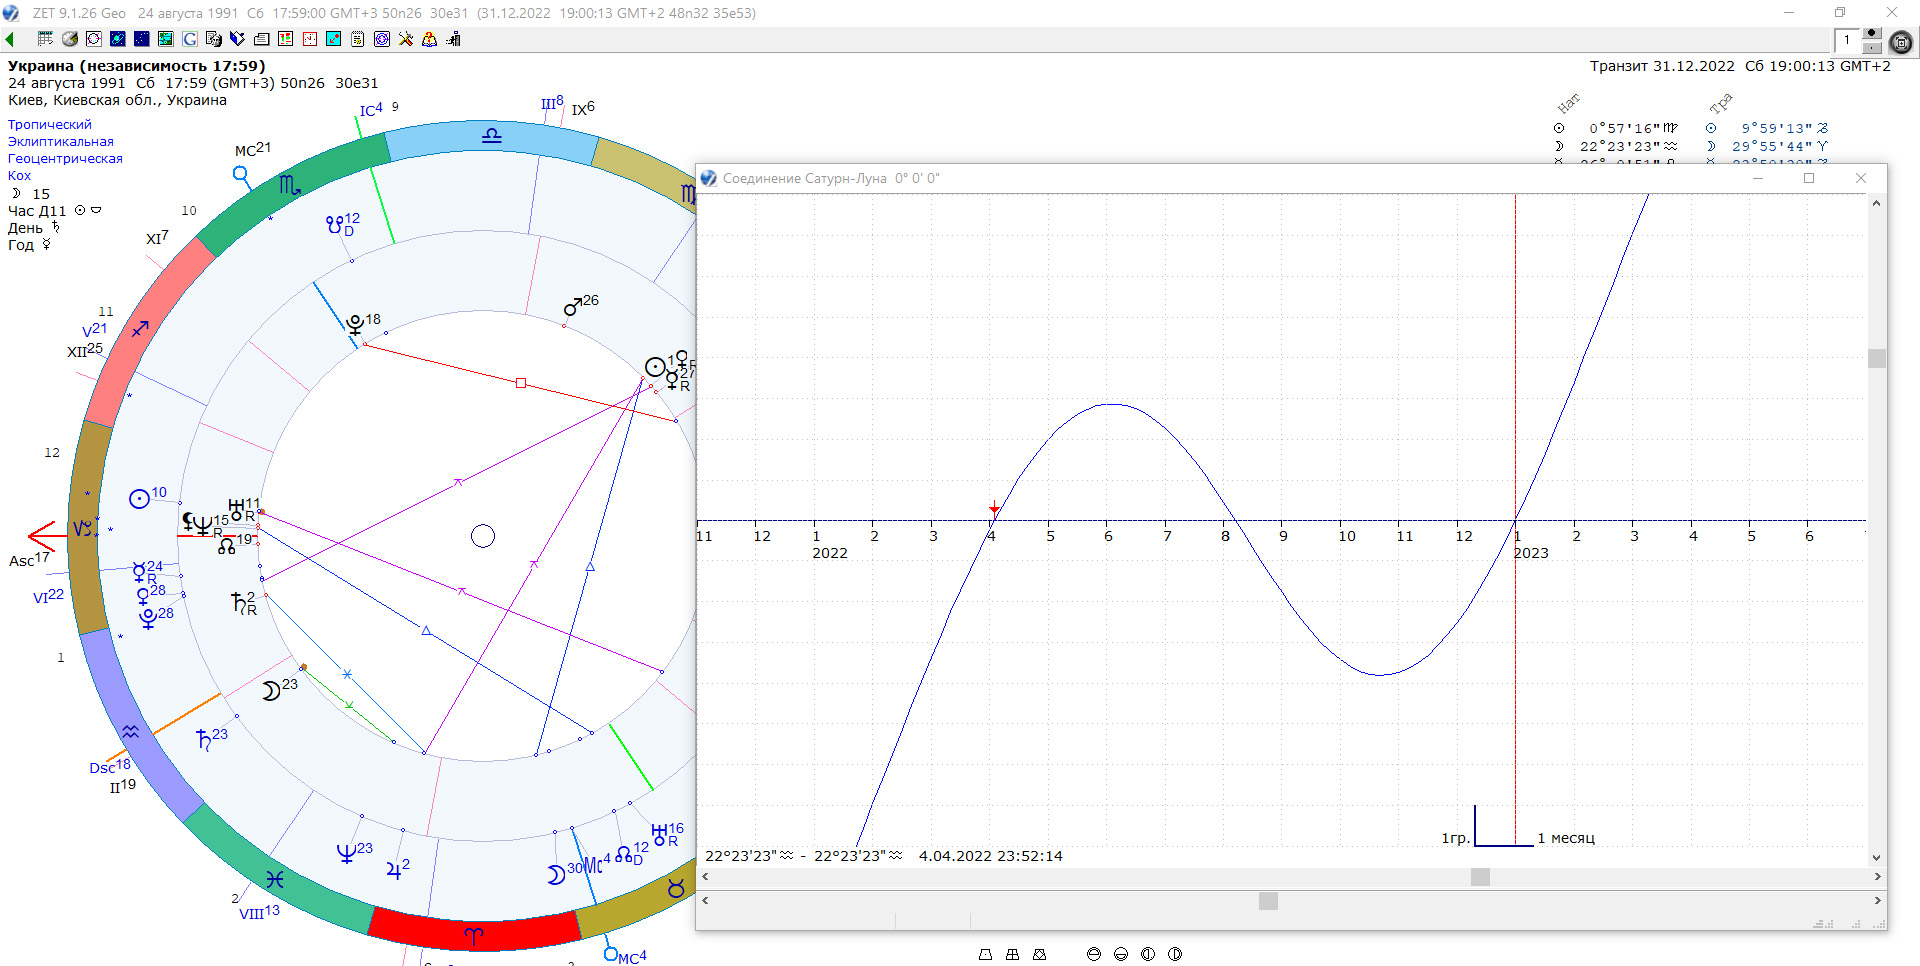Screen dimensions: 1920x966
Task: Click the blue planet orbit icon
Action: pyautogui.click(x=118, y=39)
